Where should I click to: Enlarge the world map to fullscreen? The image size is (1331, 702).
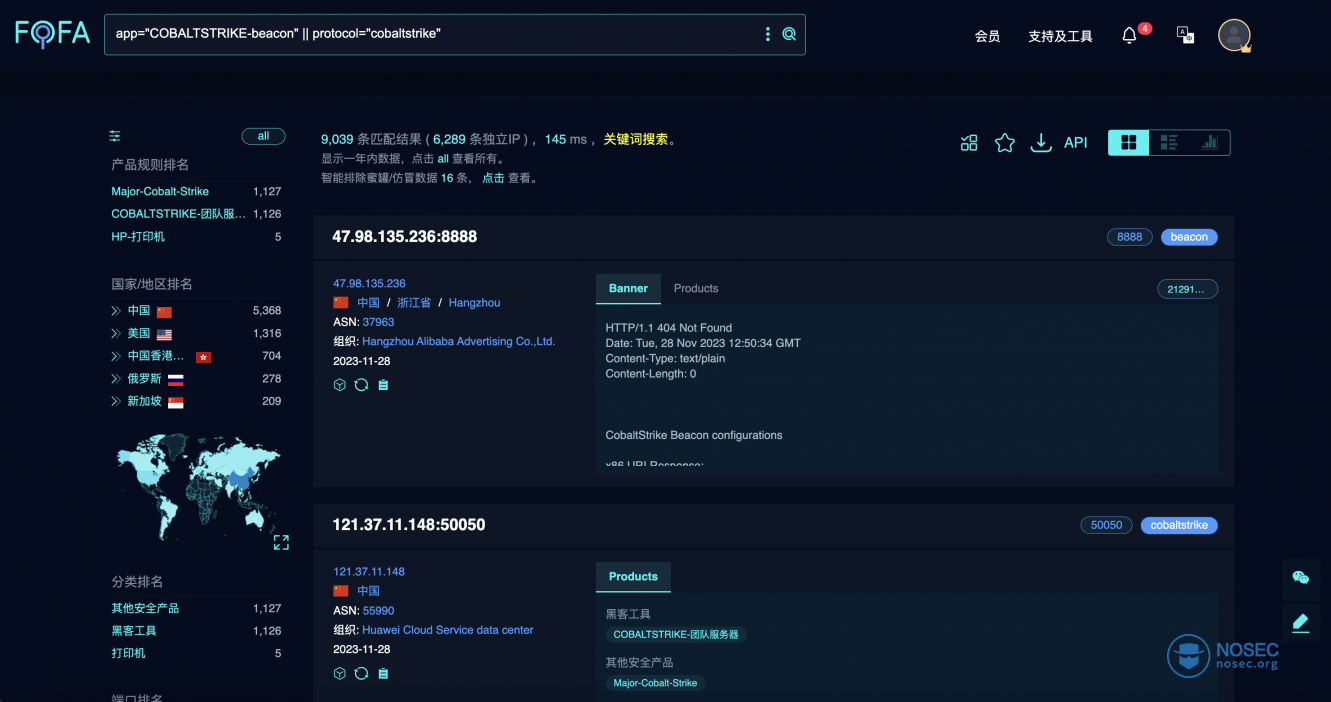(281, 542)
